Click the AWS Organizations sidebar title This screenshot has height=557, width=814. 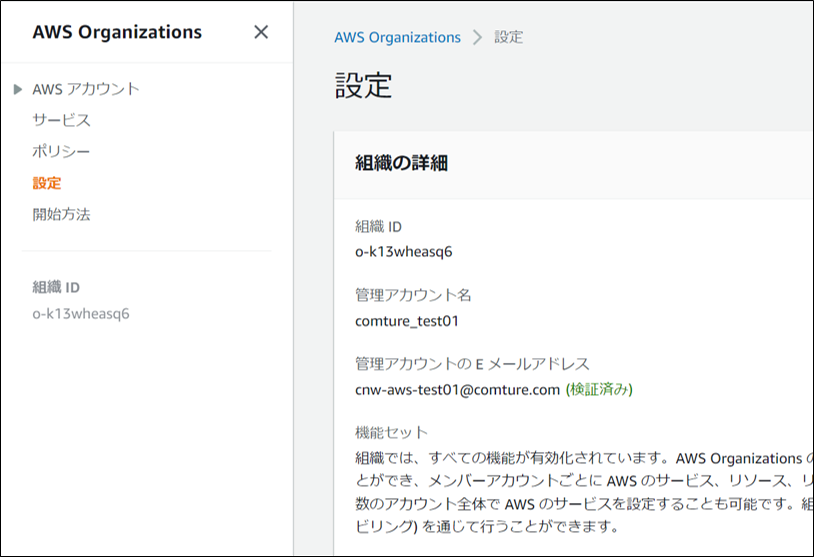(x=117, y=32)
